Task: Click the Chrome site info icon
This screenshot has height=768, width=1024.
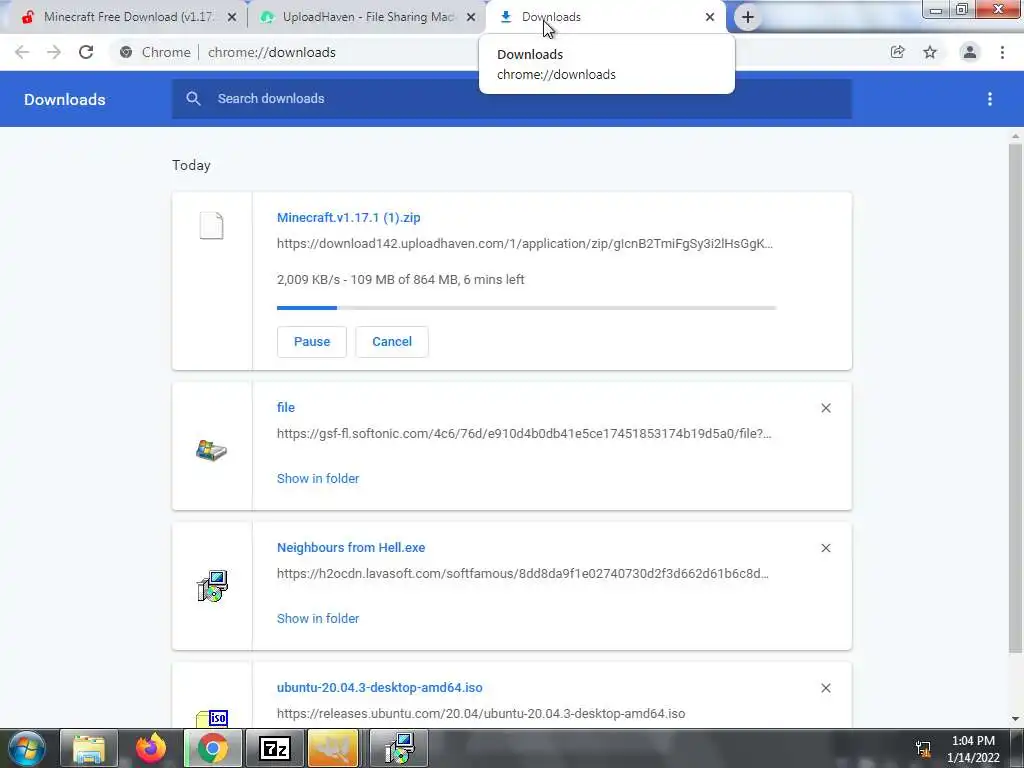Action: click(x=126, y=52)
